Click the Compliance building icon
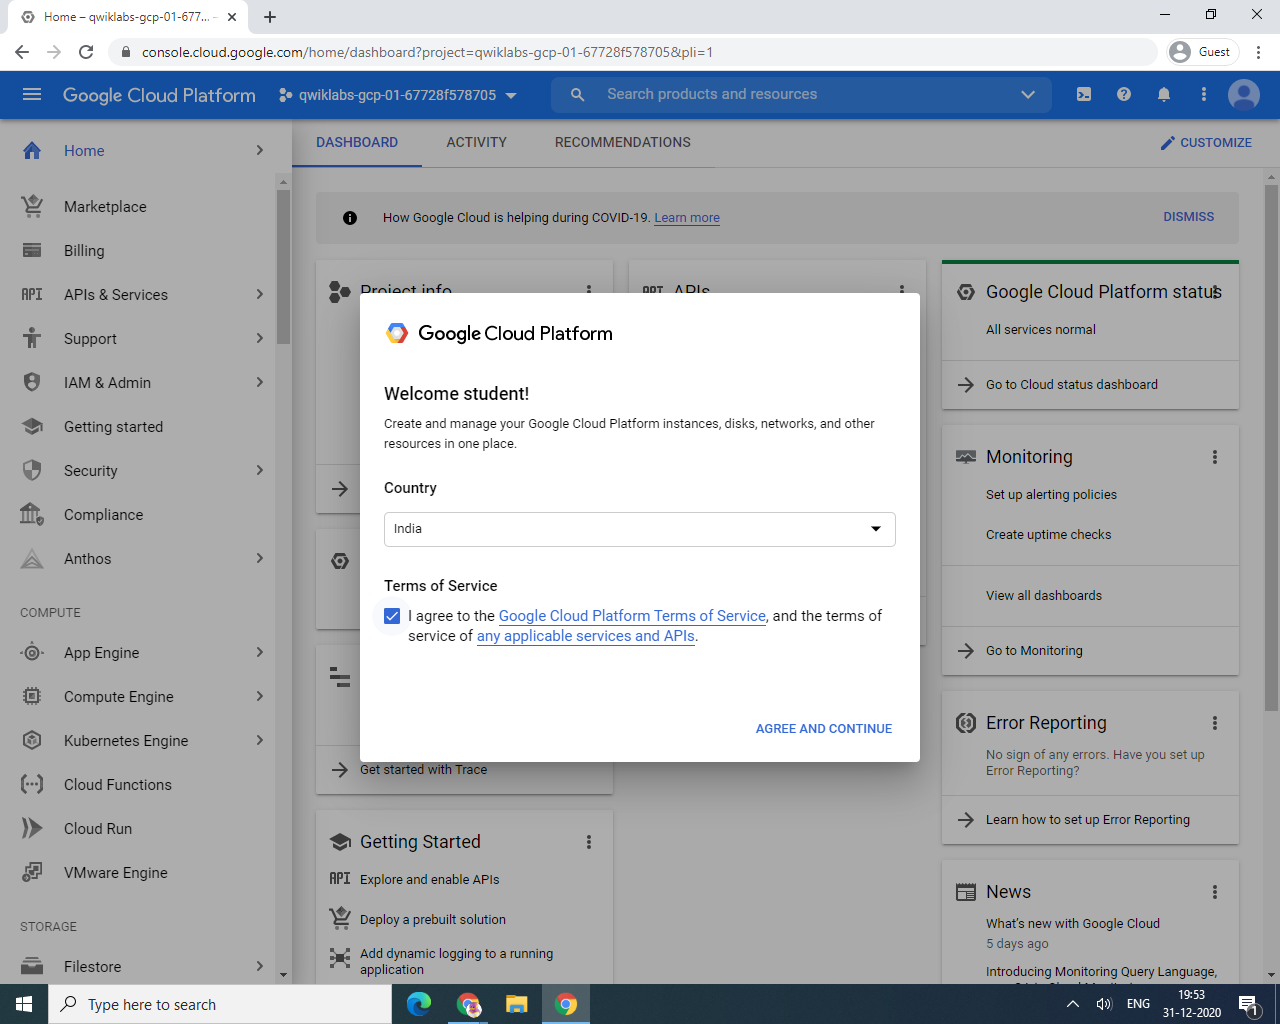This screenshot has width=1280, height=1024. pyautogui.click(x=32, y=515)
